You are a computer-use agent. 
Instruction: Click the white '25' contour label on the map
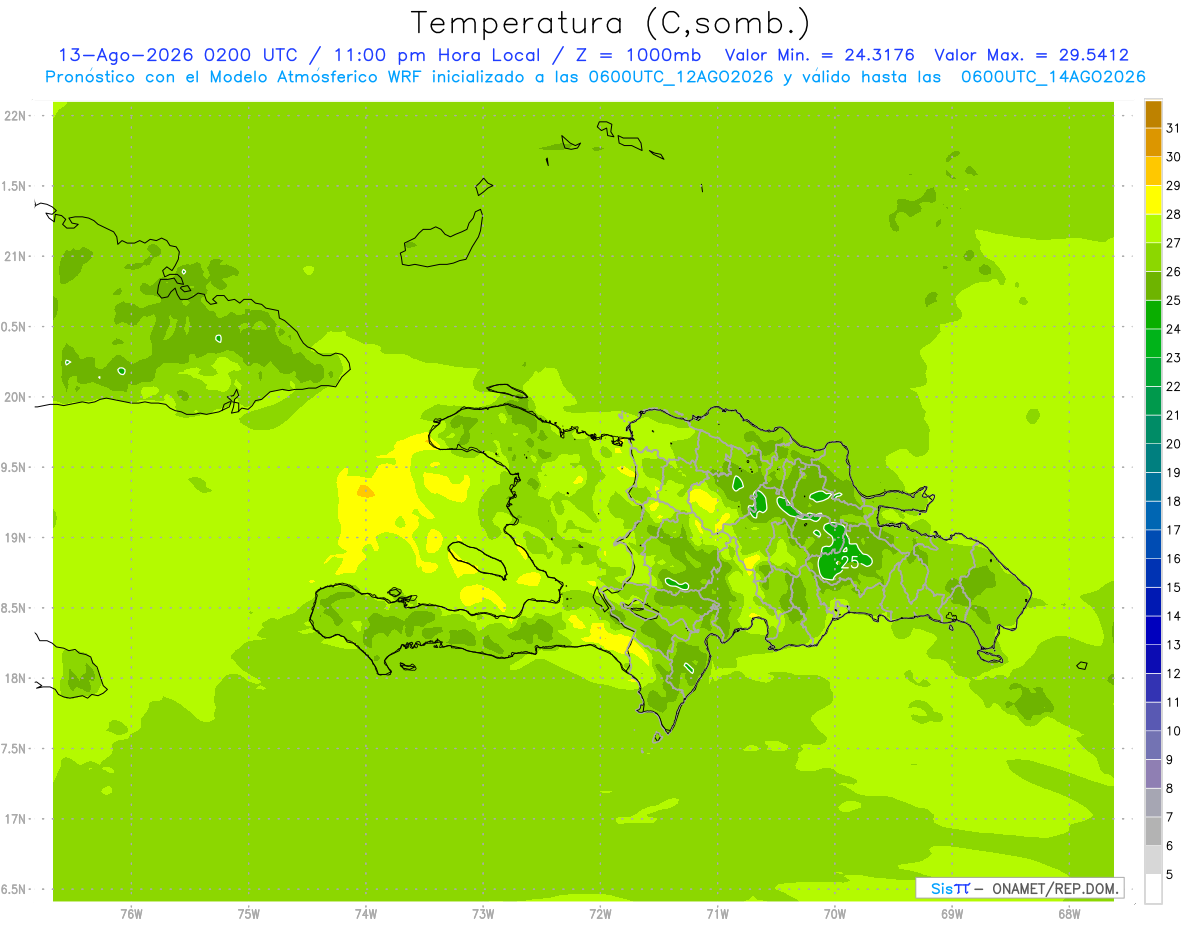coord(850,562)
